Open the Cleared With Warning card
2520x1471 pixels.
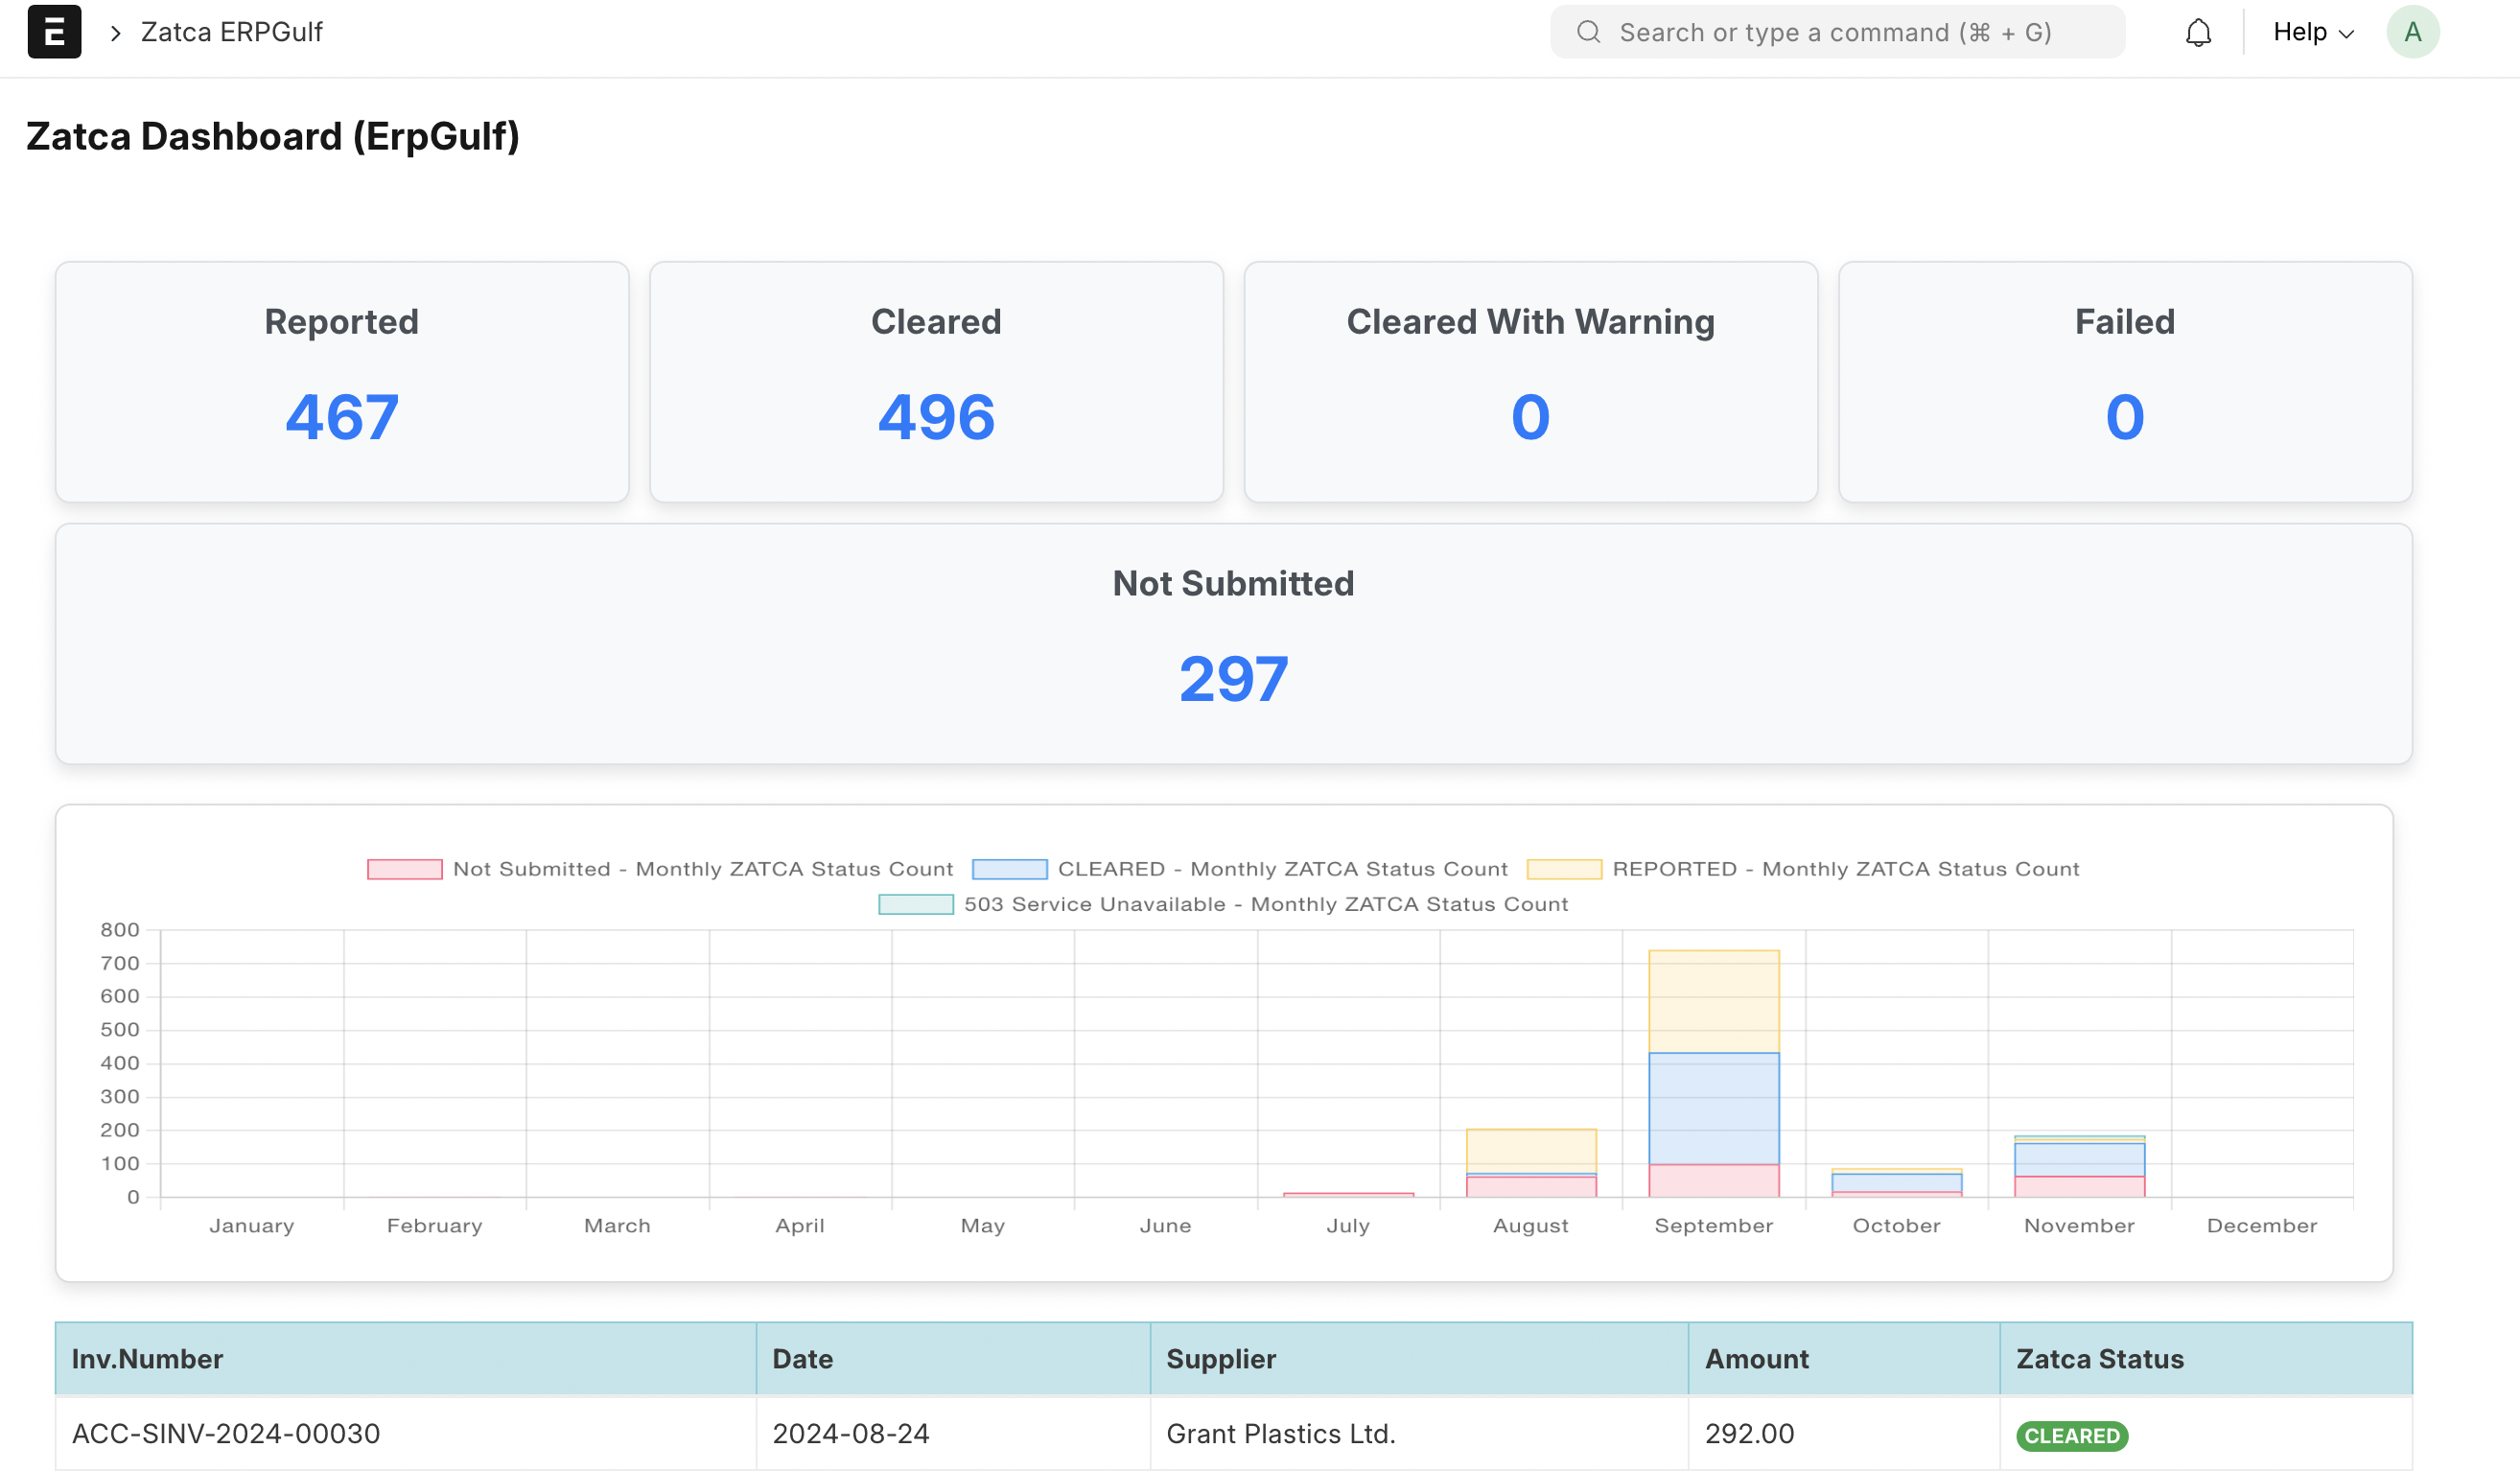[x=1531, y=382]
